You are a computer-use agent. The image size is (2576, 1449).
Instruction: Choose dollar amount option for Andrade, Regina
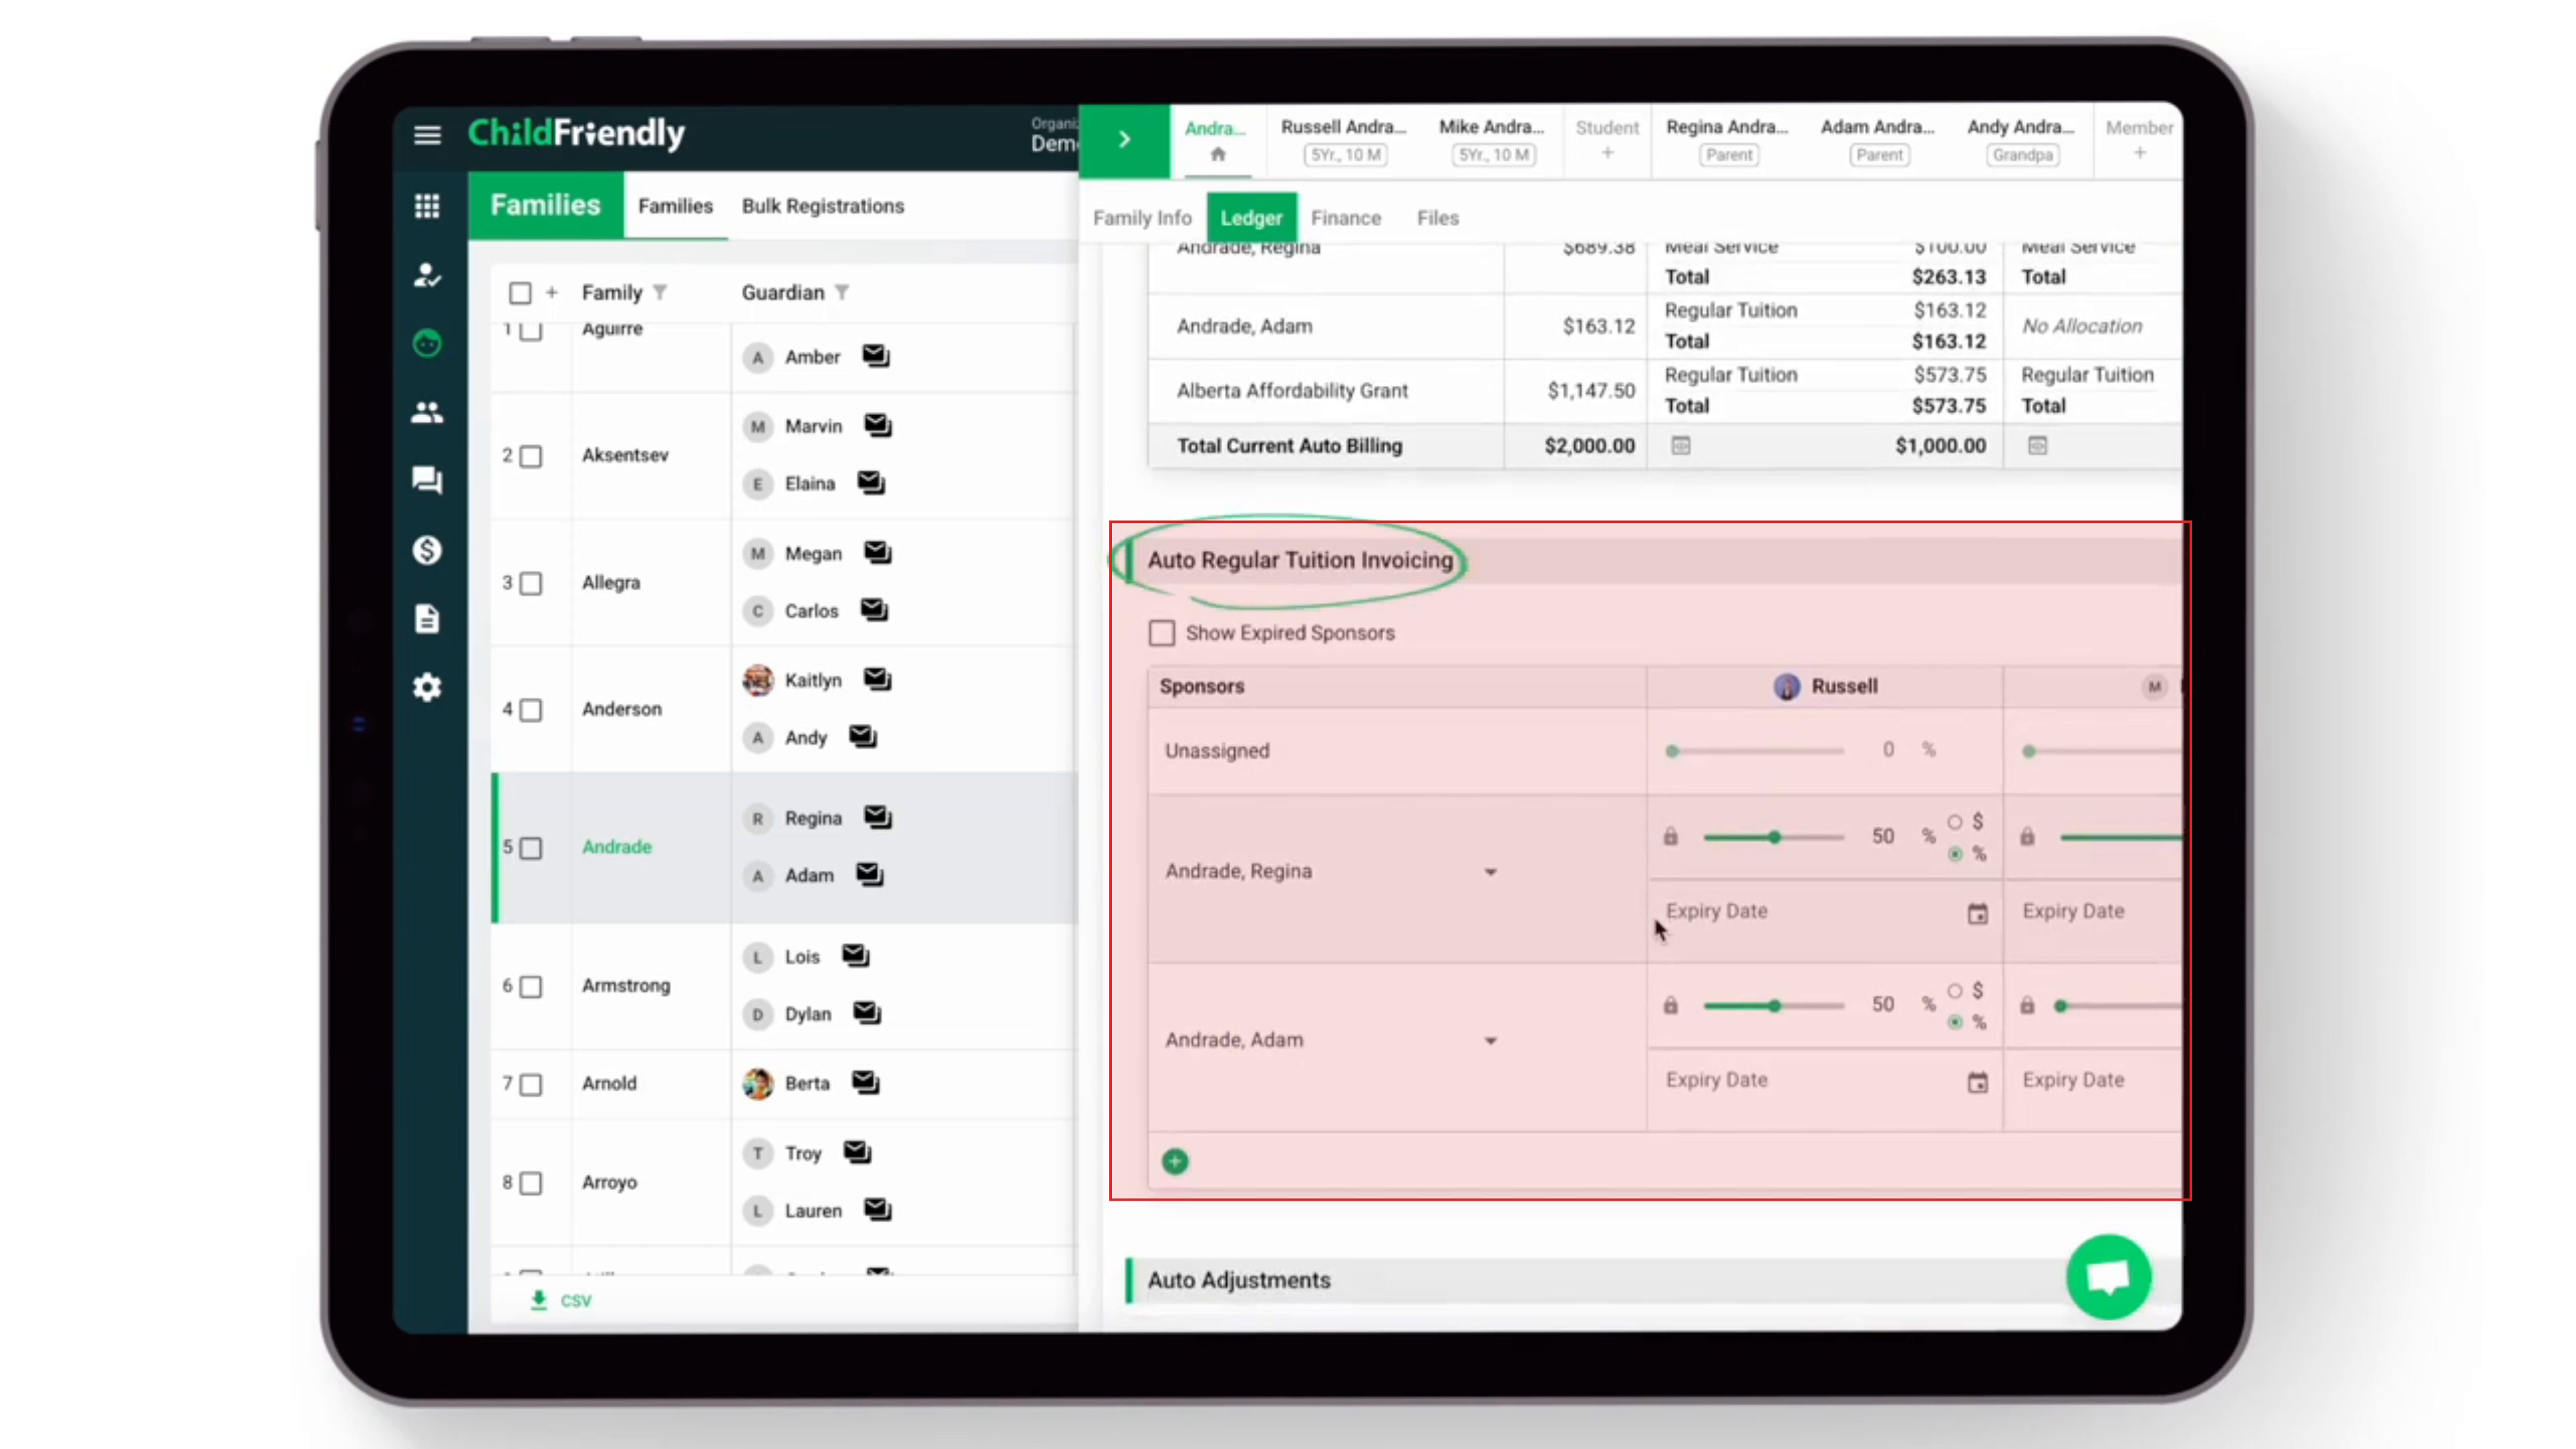[x=1954, y=822]
